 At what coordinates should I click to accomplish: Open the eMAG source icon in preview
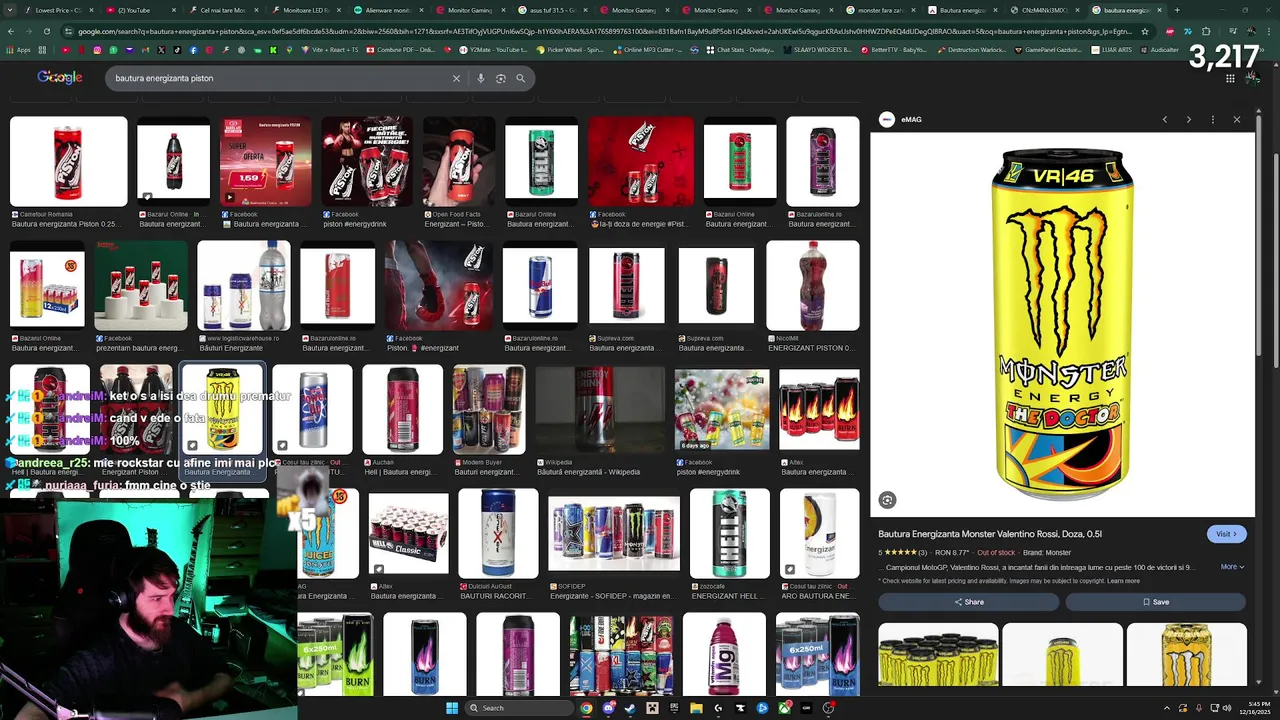tap(886, 119)
